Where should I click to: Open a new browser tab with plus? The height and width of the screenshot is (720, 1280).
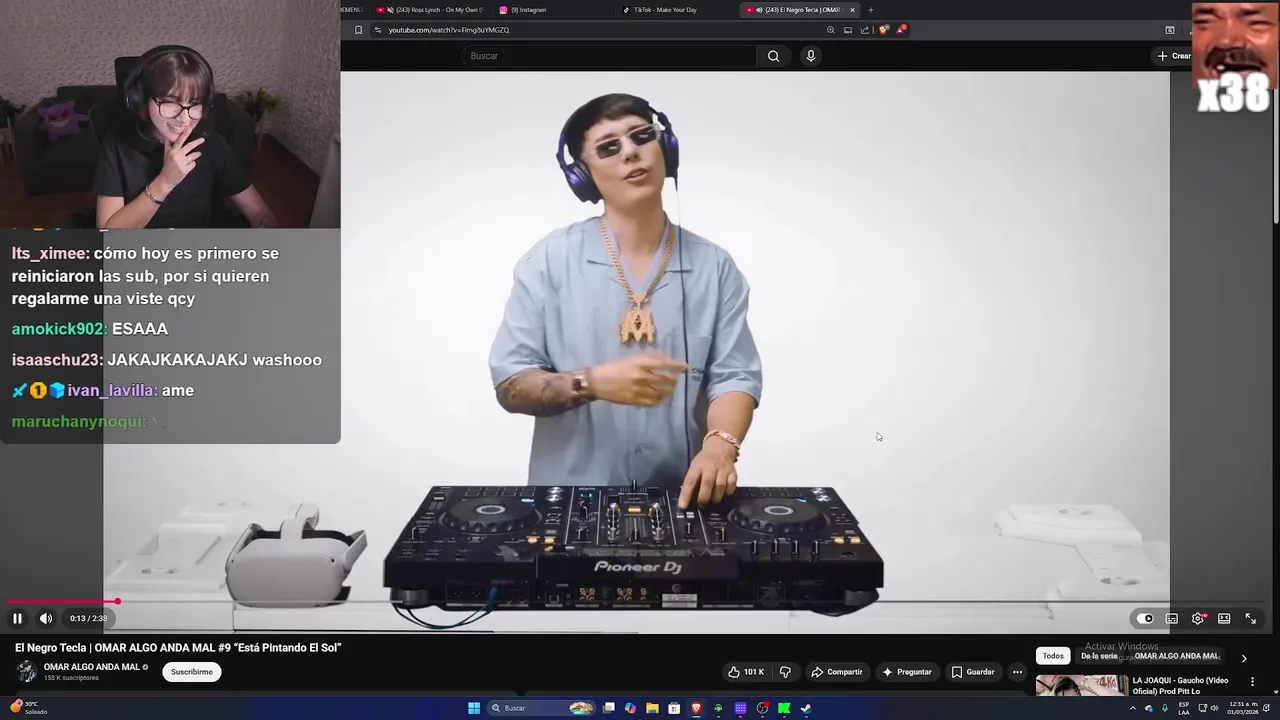(870, 10)
